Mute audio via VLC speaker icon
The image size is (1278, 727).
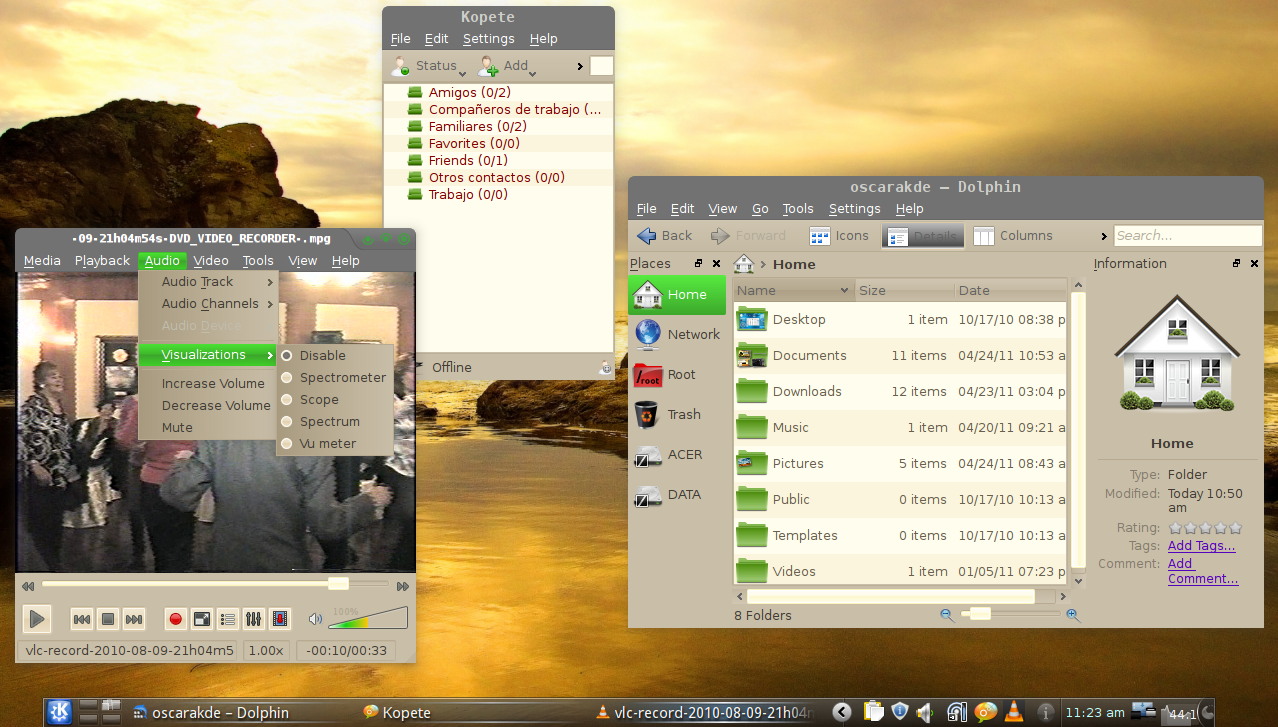click(x=316, y=619)
